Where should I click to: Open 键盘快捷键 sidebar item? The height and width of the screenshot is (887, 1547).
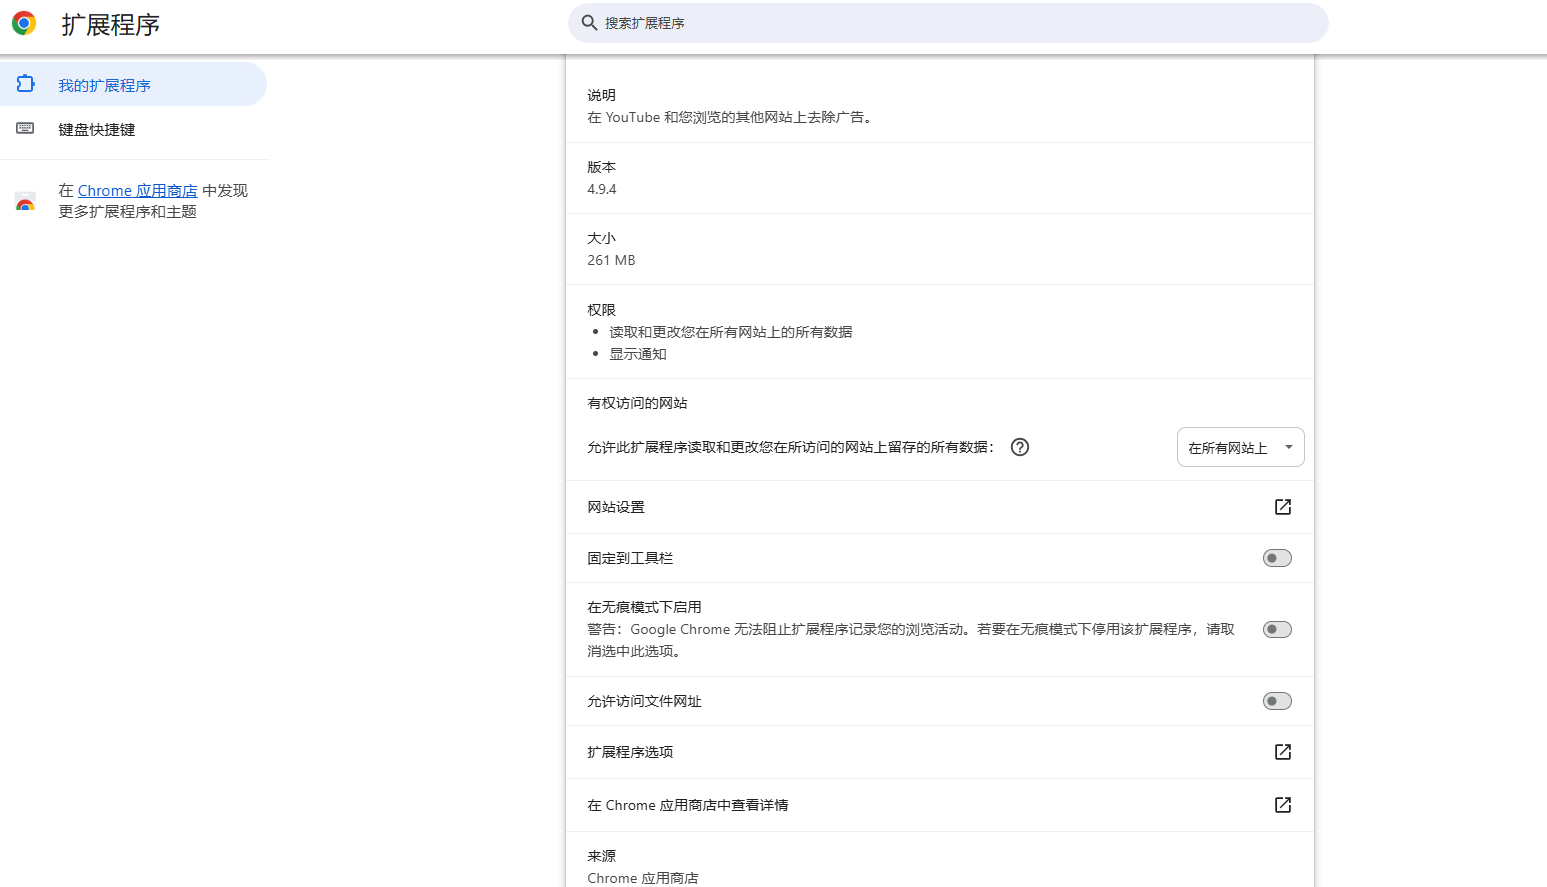[x=133, y=129]
